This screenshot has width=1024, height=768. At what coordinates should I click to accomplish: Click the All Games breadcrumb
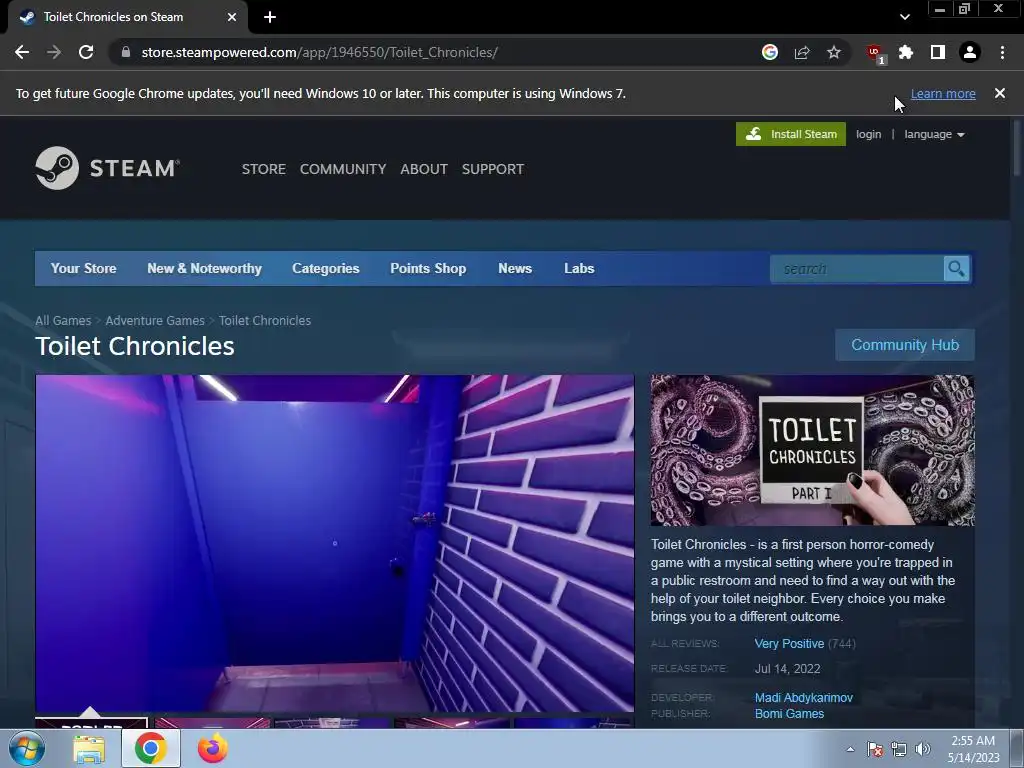tap(63, 321)
